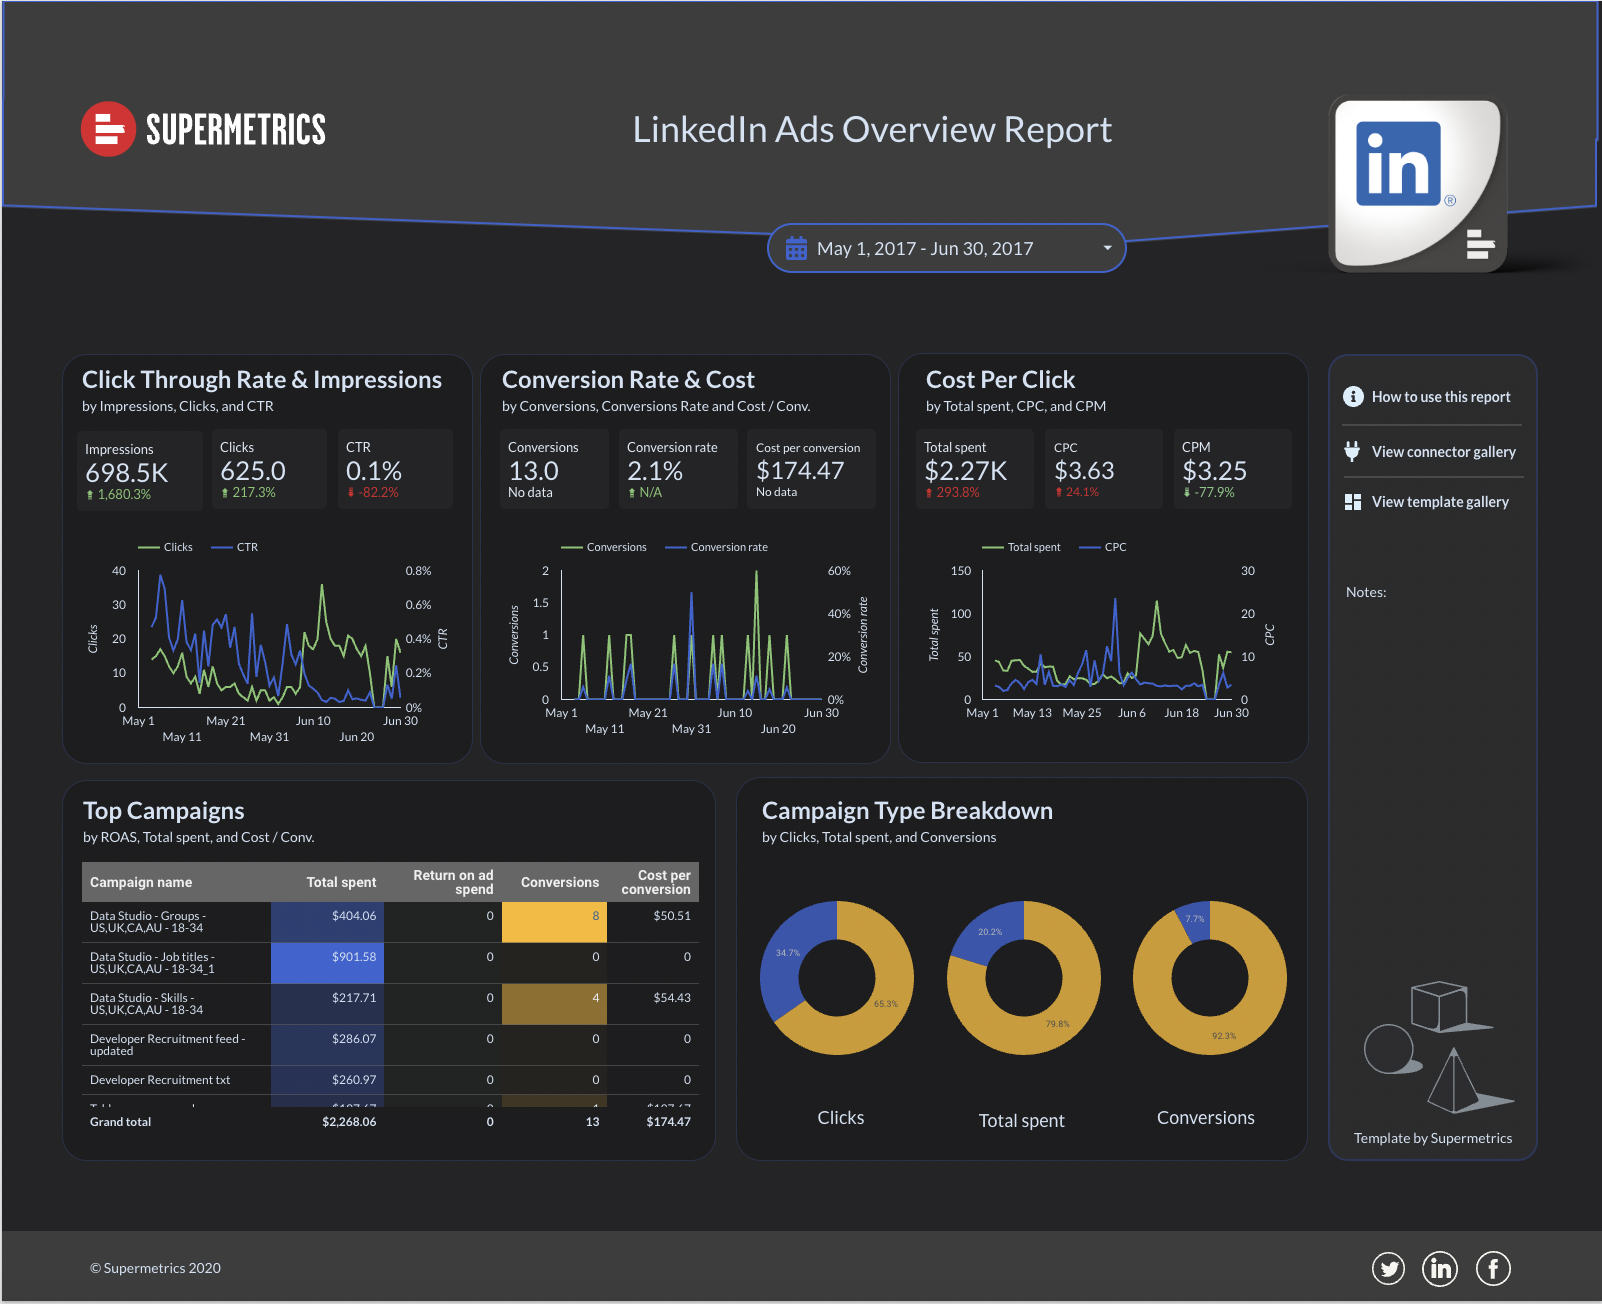Viewport: 1602px width, 1304px height.
Task: Select the CTR 0.1% scorecard
Action: [x=395, y=469]
